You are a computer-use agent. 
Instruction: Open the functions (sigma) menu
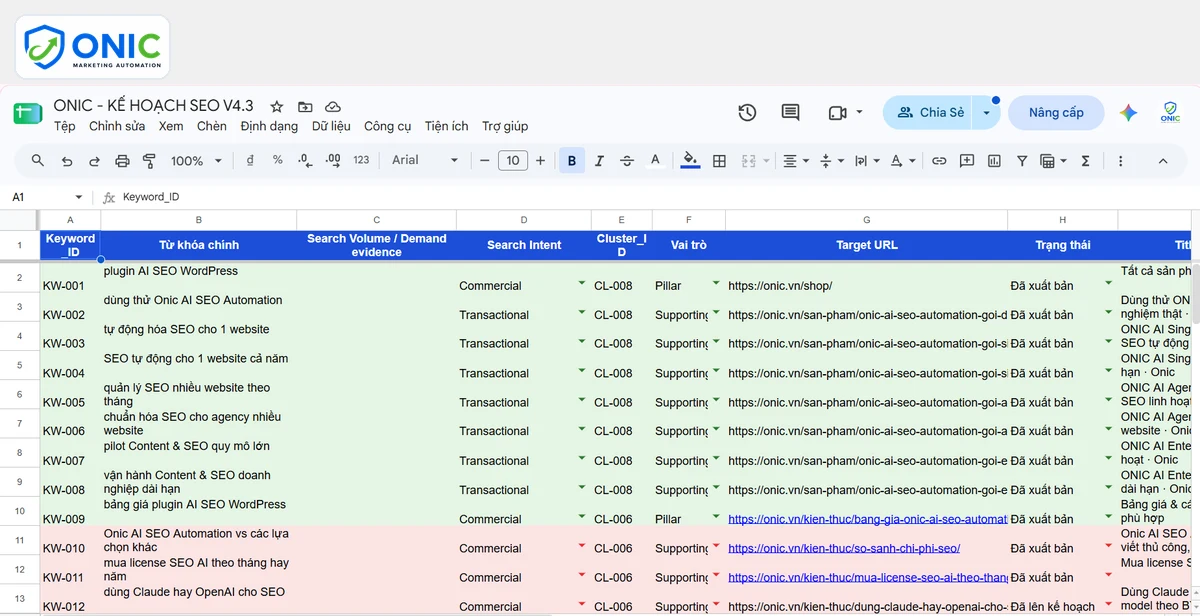coord(1085,160)
